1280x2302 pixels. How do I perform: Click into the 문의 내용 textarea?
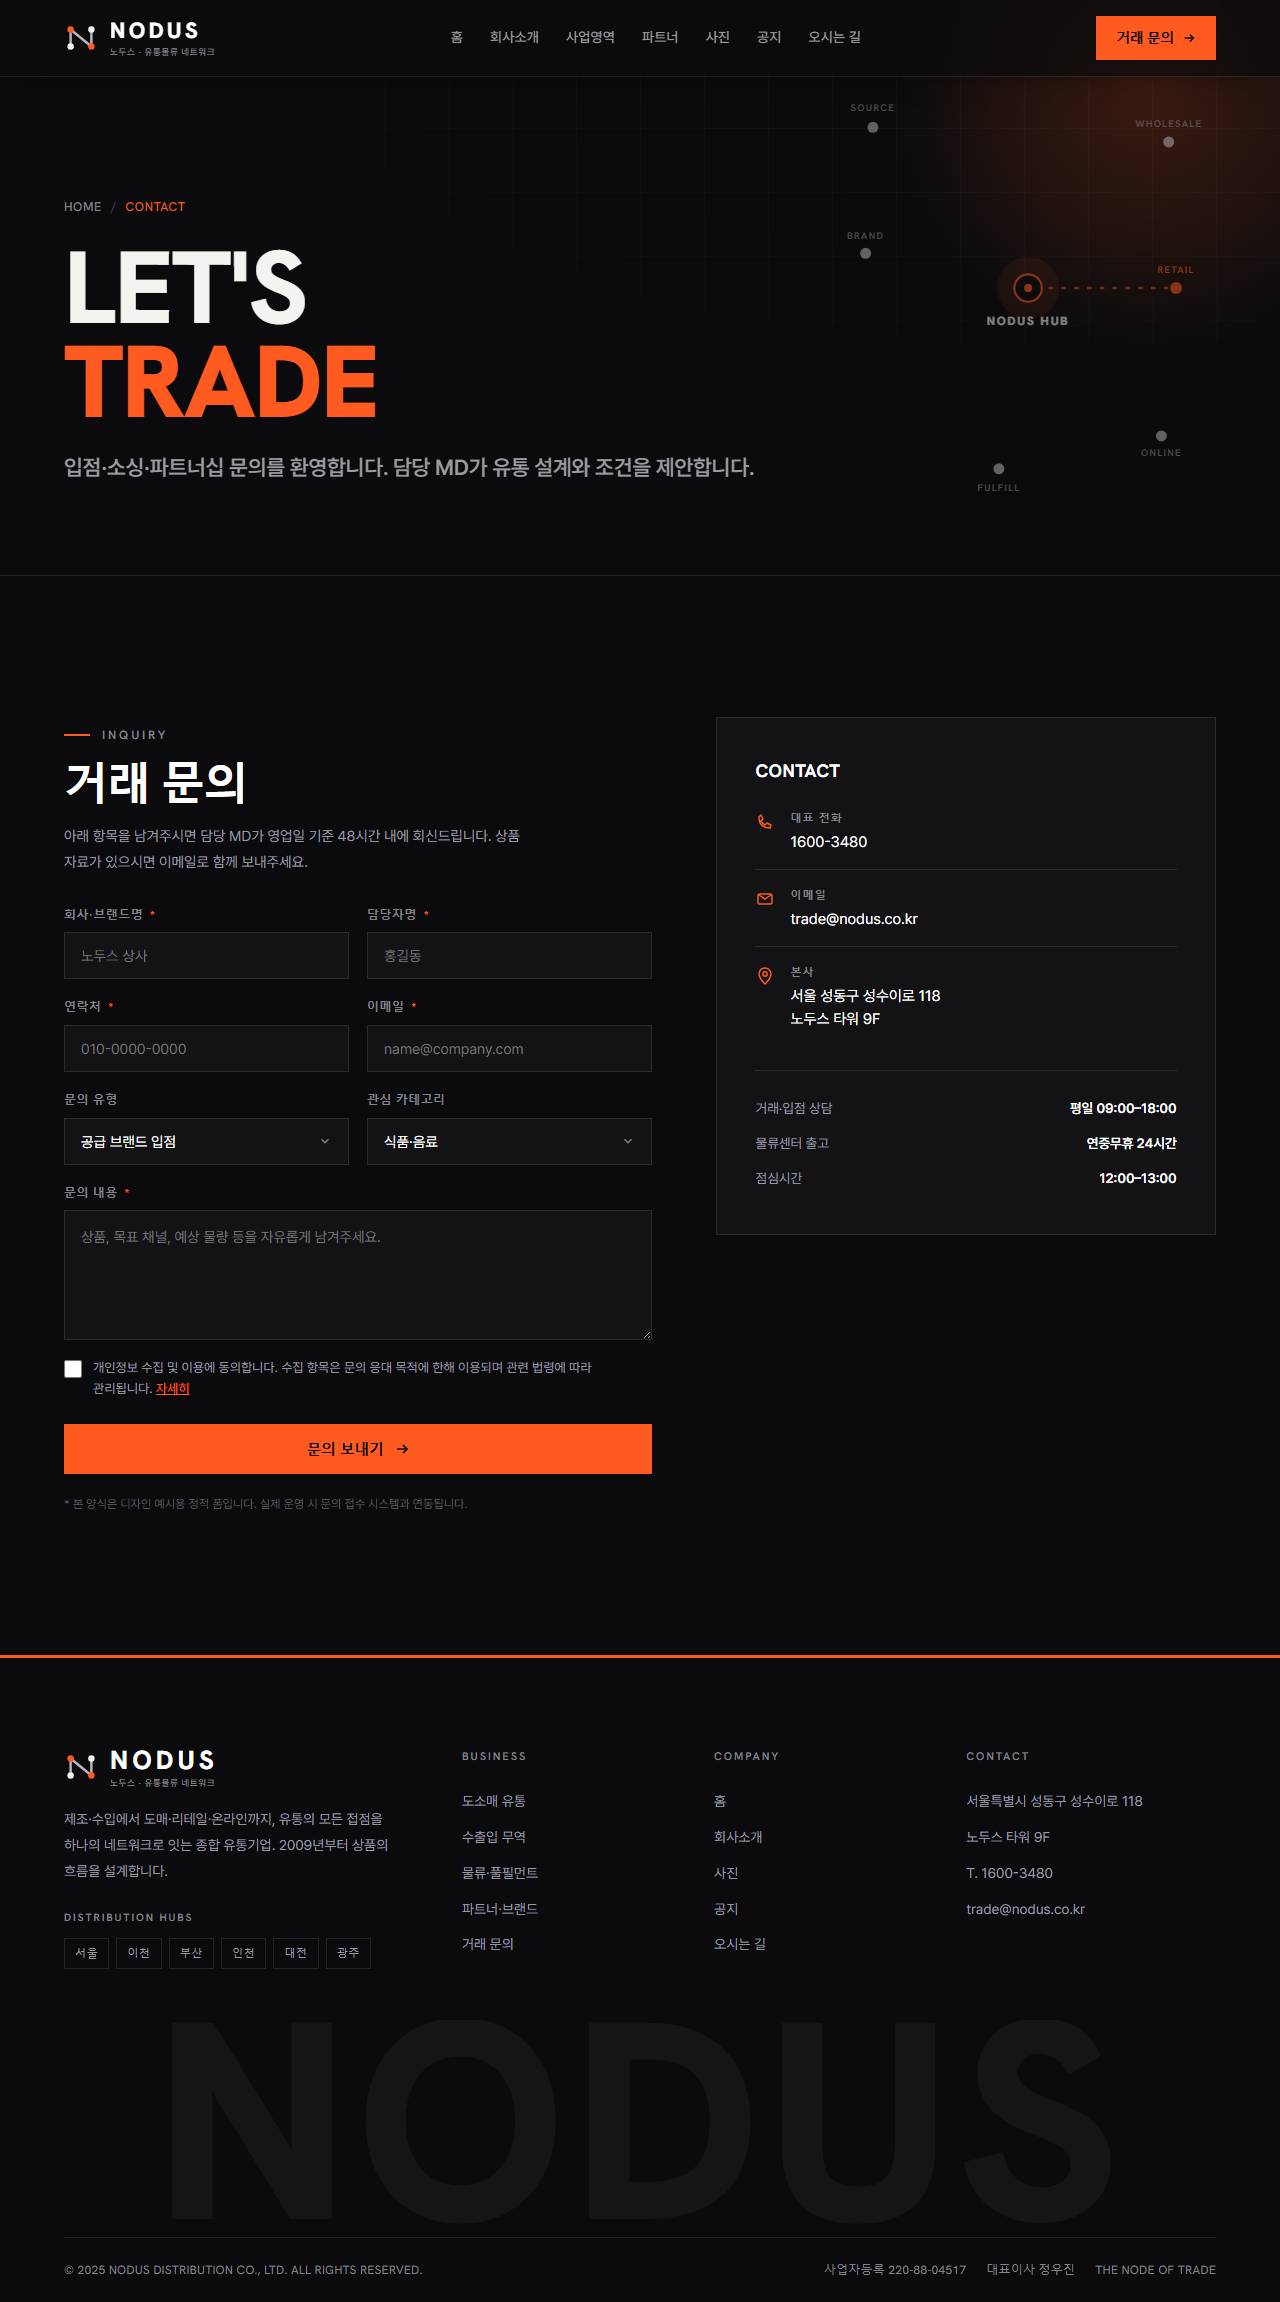click(x=358, y=1275)
